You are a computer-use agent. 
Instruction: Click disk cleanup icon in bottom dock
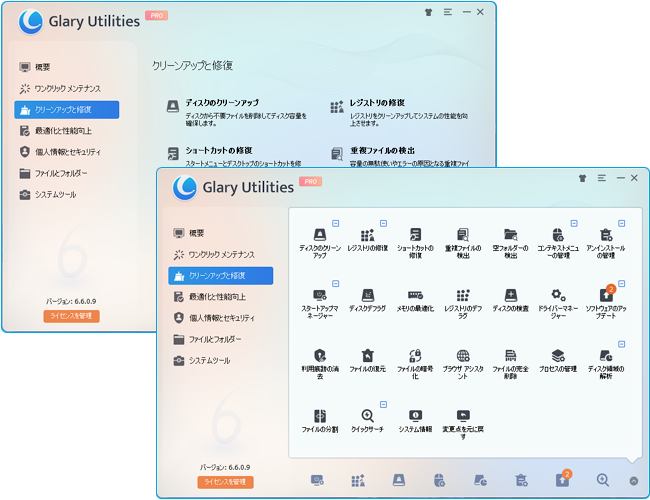pos(399,481)
